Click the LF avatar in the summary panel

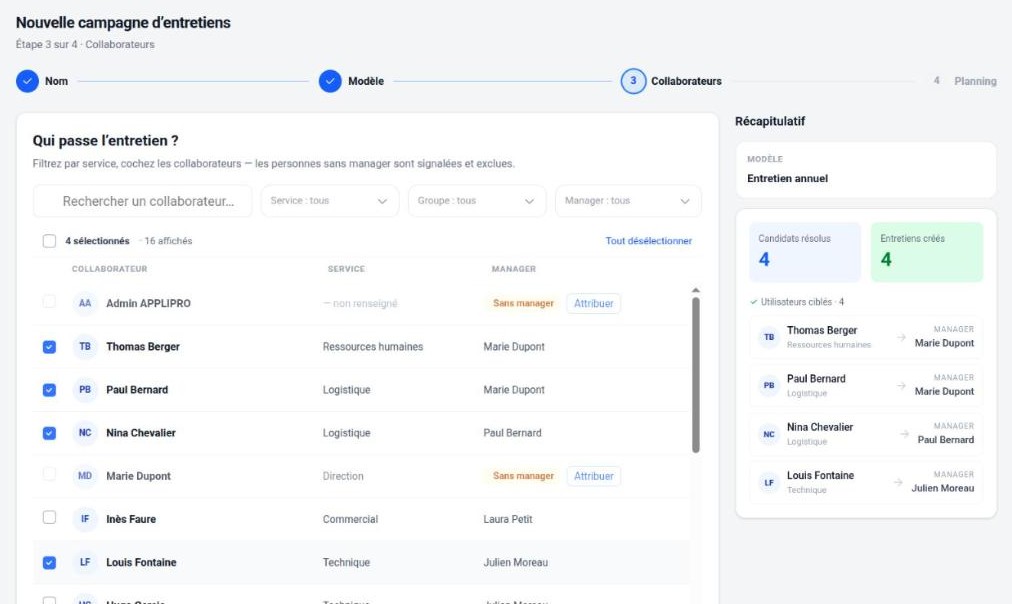tap(769, 483)
